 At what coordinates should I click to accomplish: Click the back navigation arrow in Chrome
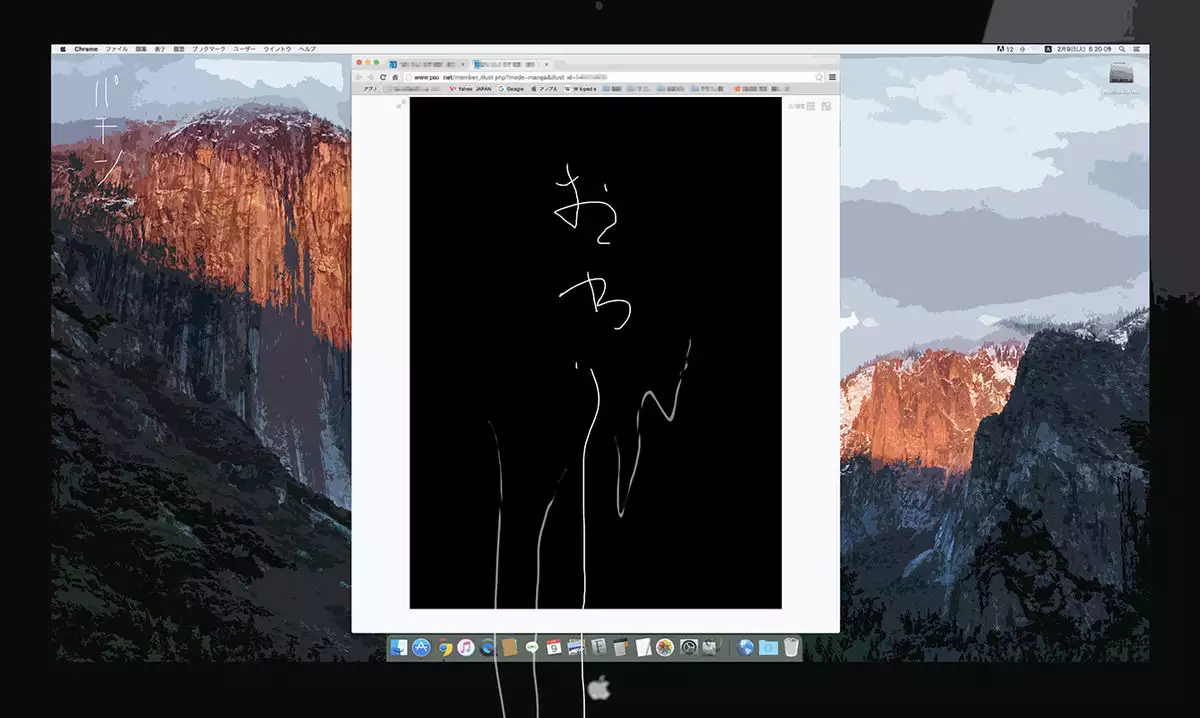(x=360, y=77)
